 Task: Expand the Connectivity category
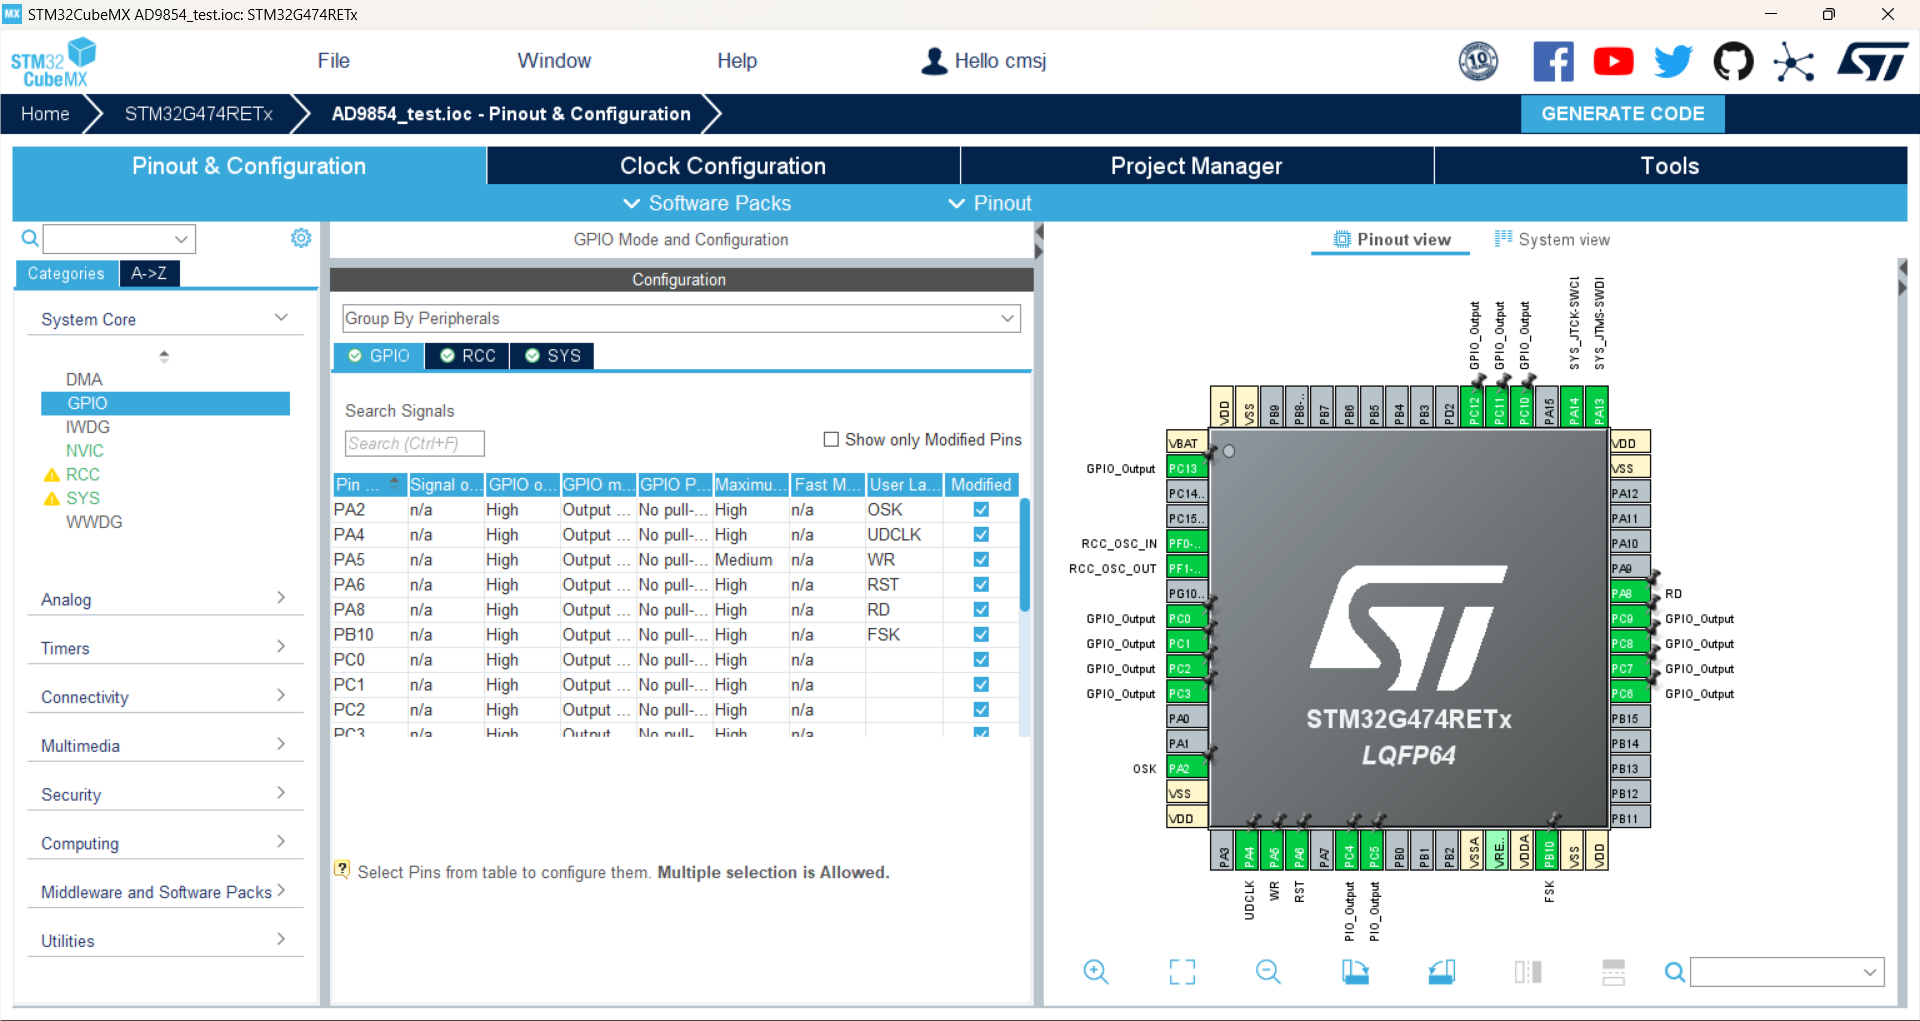click(165, 697)
